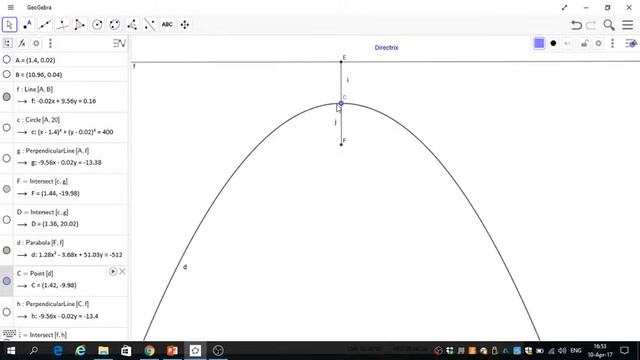Select the 'C = (1.42, -9.98)' value
The image size is (640, 360).
coord(54,285)
